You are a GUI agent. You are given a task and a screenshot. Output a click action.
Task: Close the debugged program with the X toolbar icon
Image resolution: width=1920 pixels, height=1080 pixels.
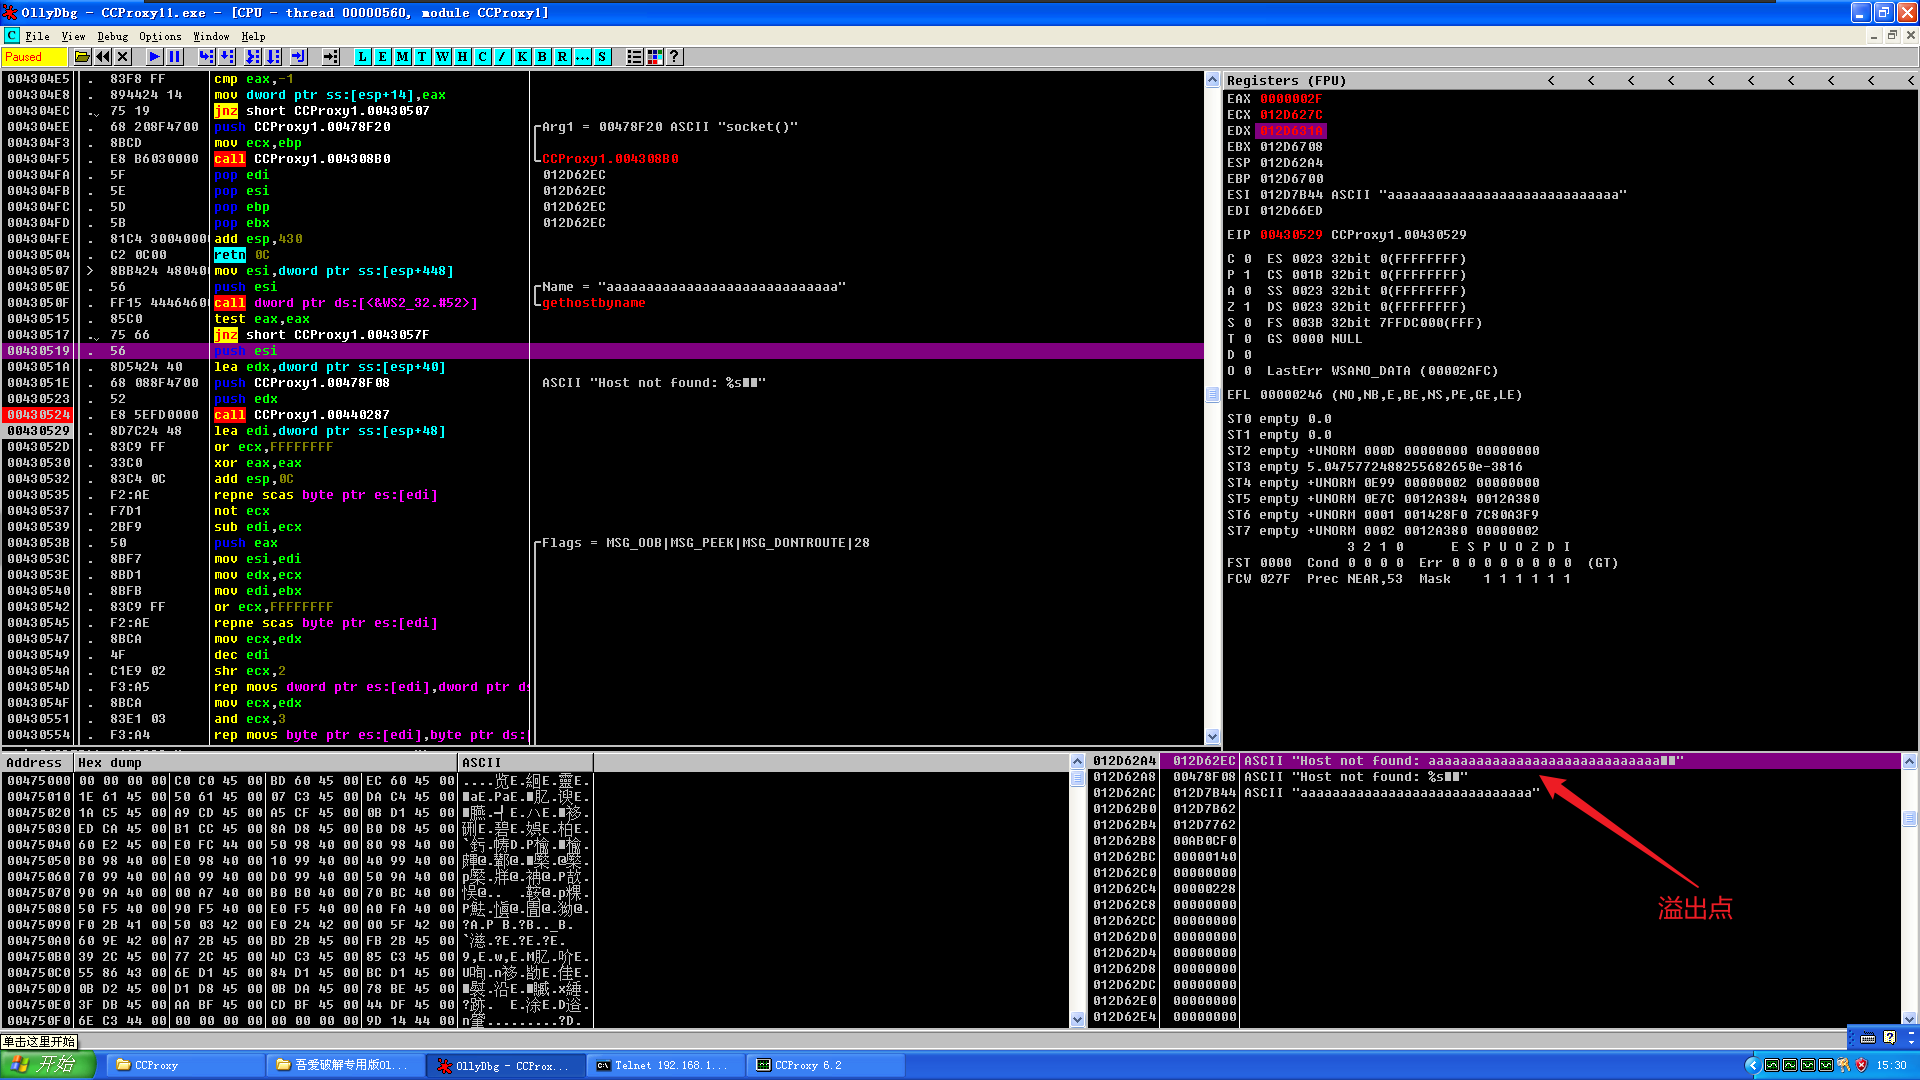pyautogui.click(x=123, y=57)
